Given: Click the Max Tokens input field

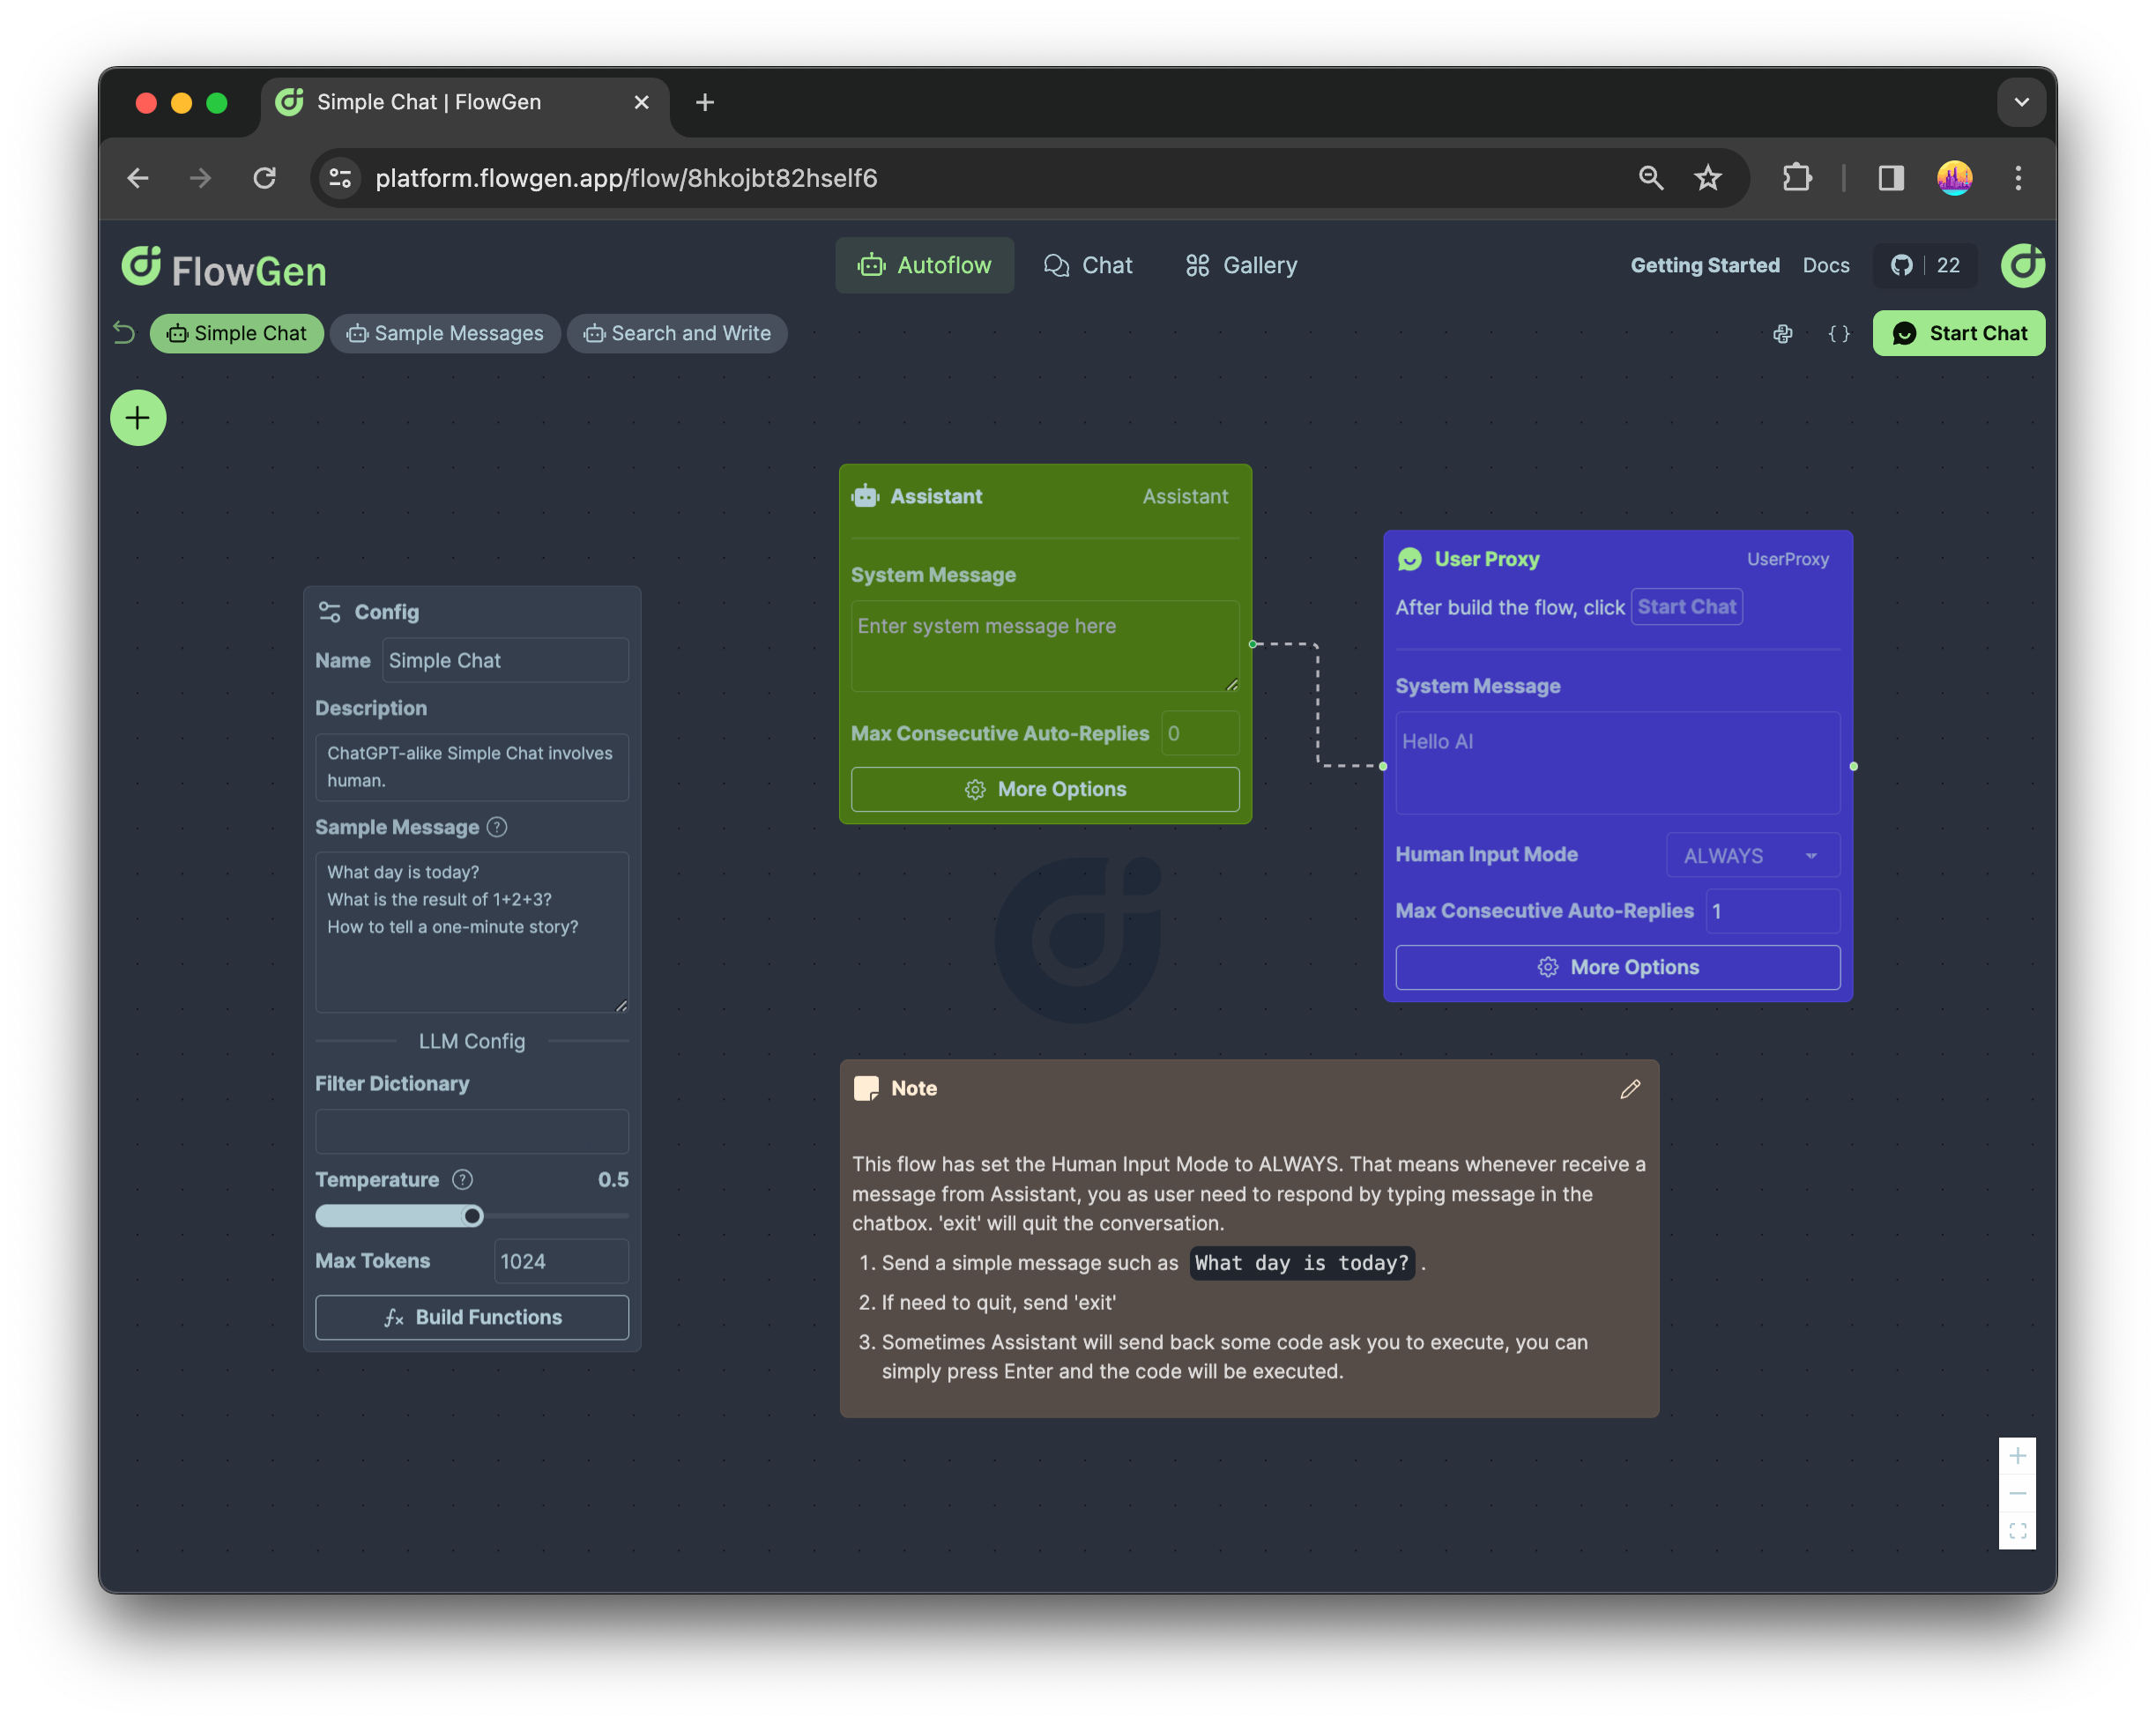Looking at the screenshot, I should pos(561,1262).
